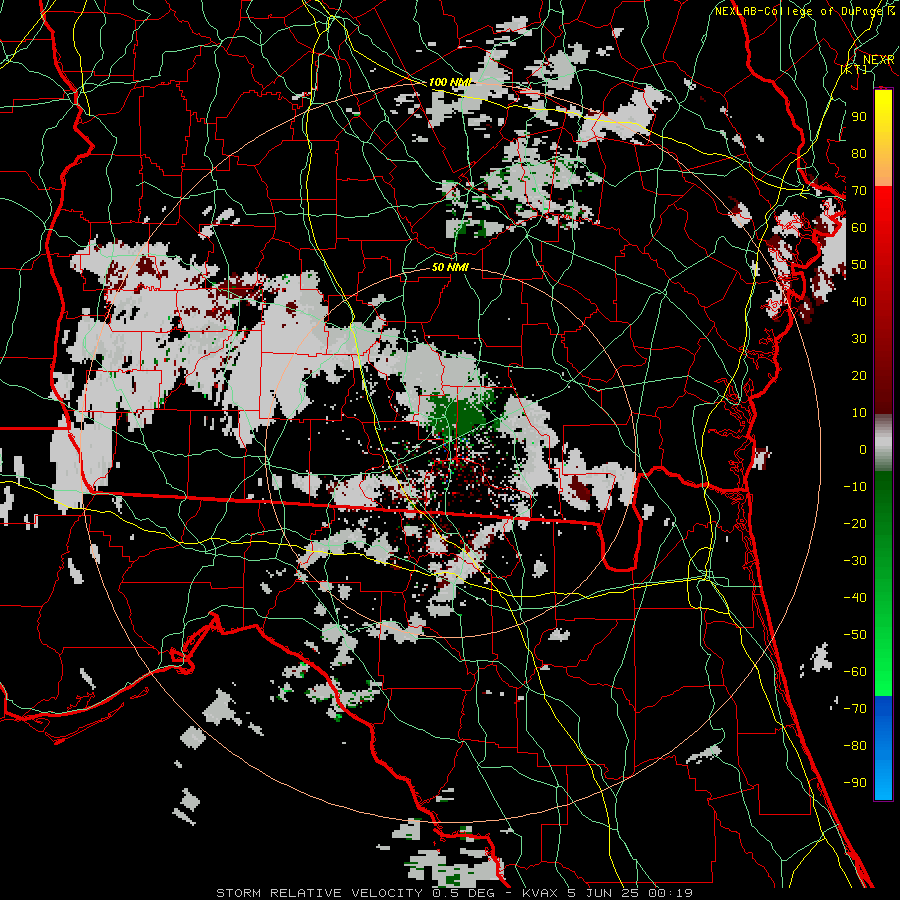Viewport: 900px width, 900px height.
Task: Click the -60 value on velocity scale
Action: (x=855, y=672)
